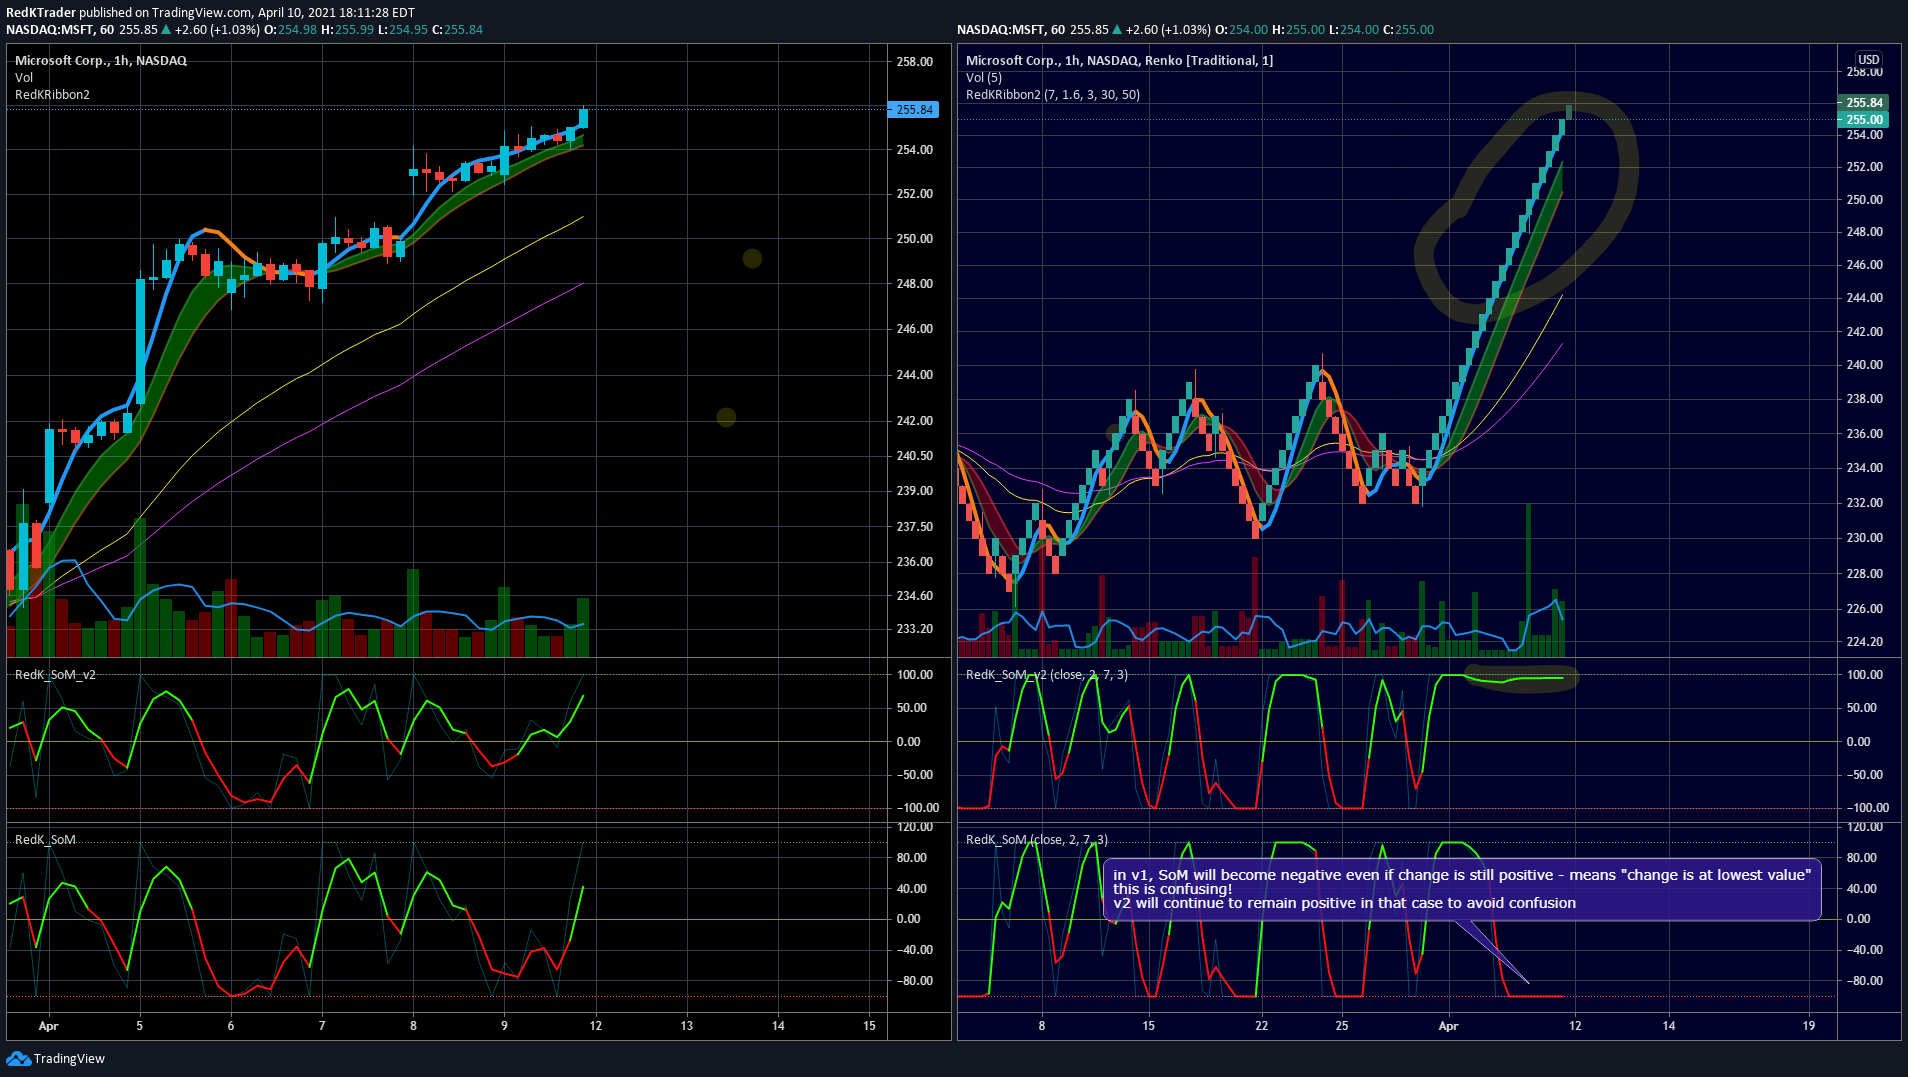
Task: Select the 'Apr' date label on the right time axis
Action: coord(1448,1026)
